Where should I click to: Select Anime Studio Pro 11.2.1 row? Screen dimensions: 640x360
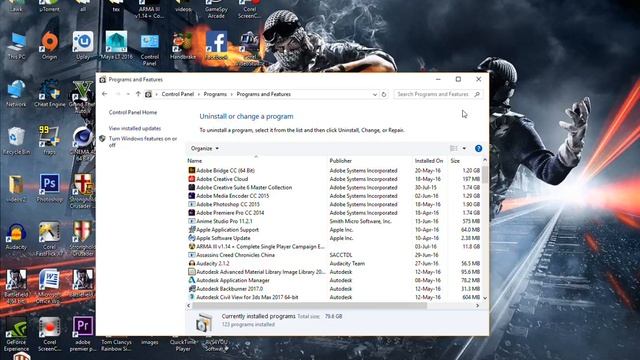pos(334,221)
